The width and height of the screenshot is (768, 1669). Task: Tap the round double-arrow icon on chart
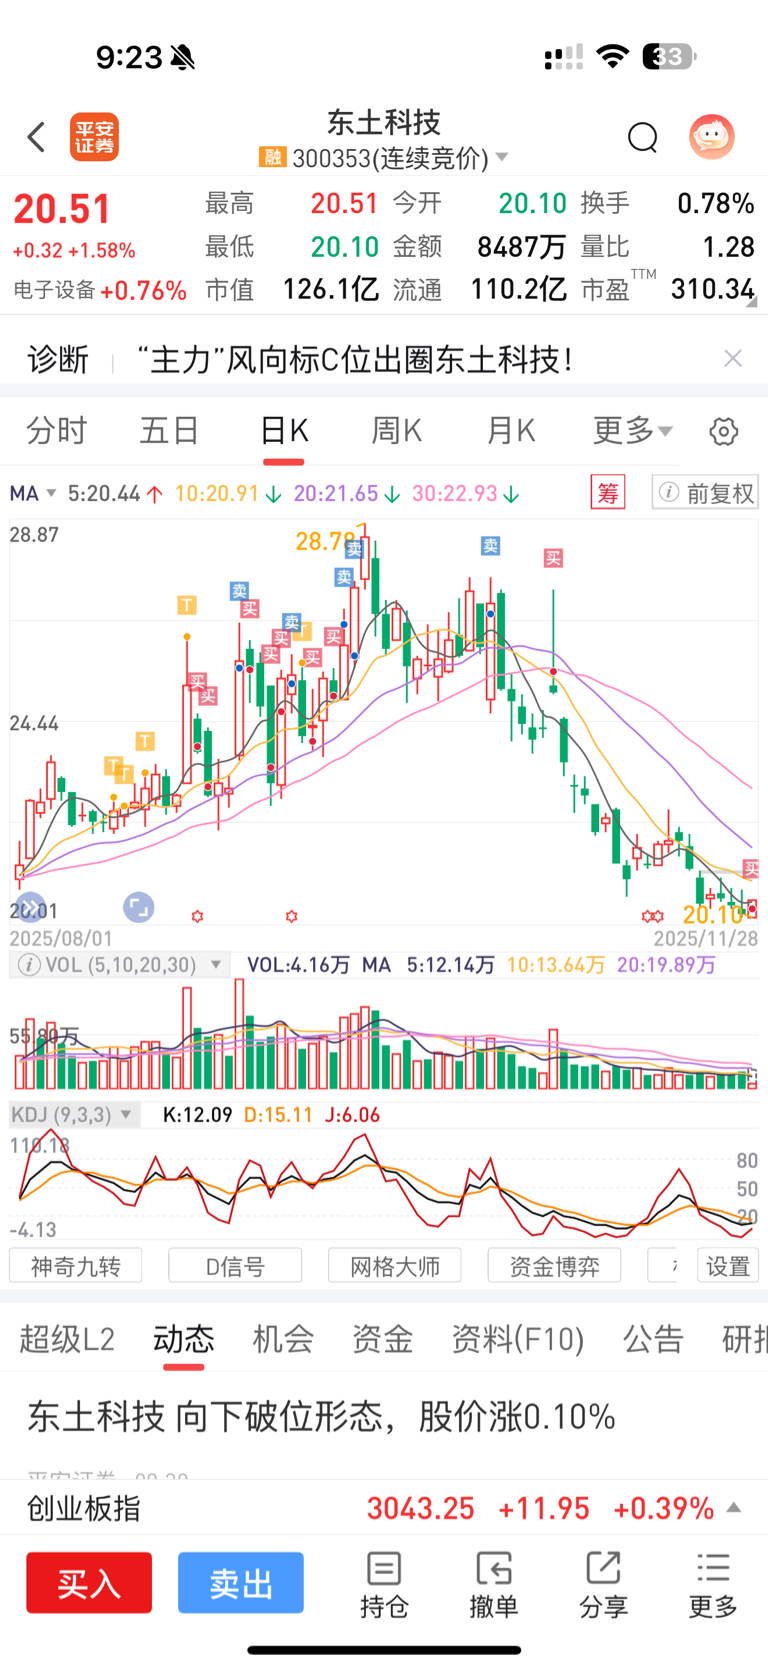[31, 907]
